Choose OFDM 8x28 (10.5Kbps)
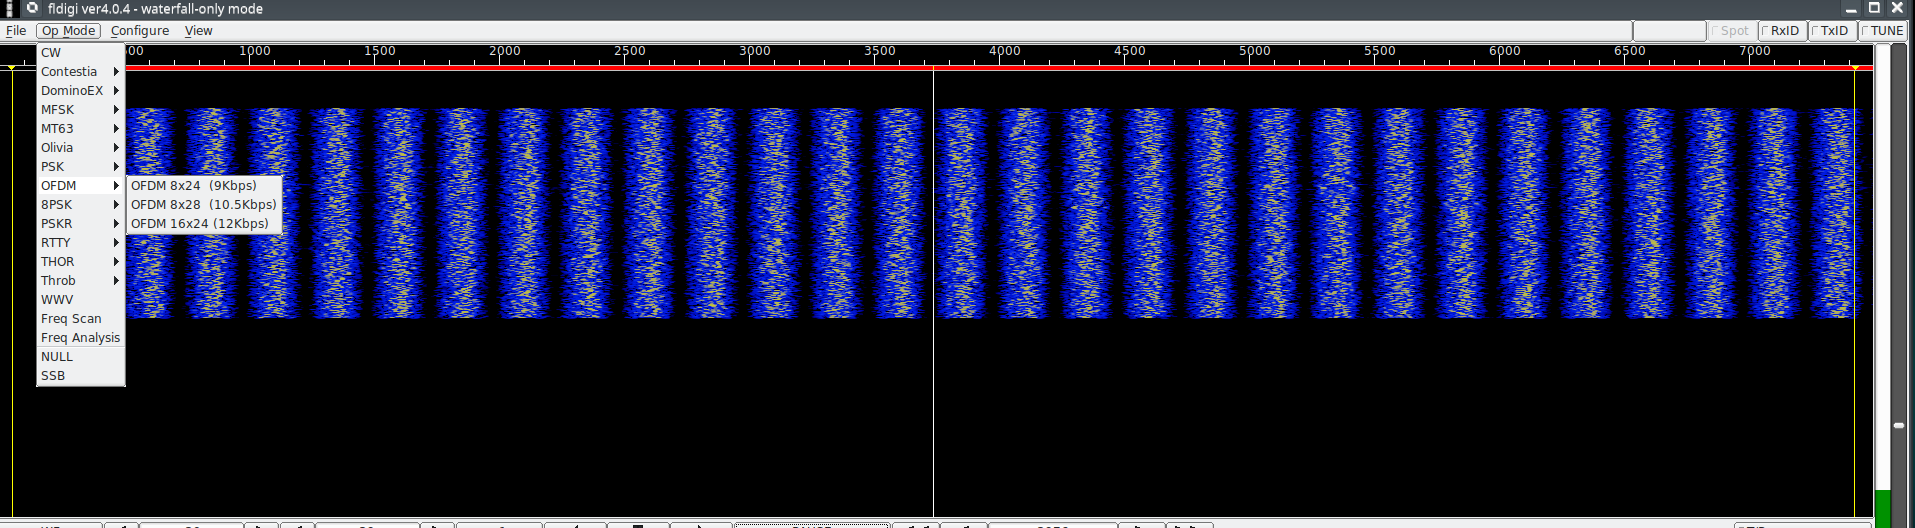 point(204,205)
